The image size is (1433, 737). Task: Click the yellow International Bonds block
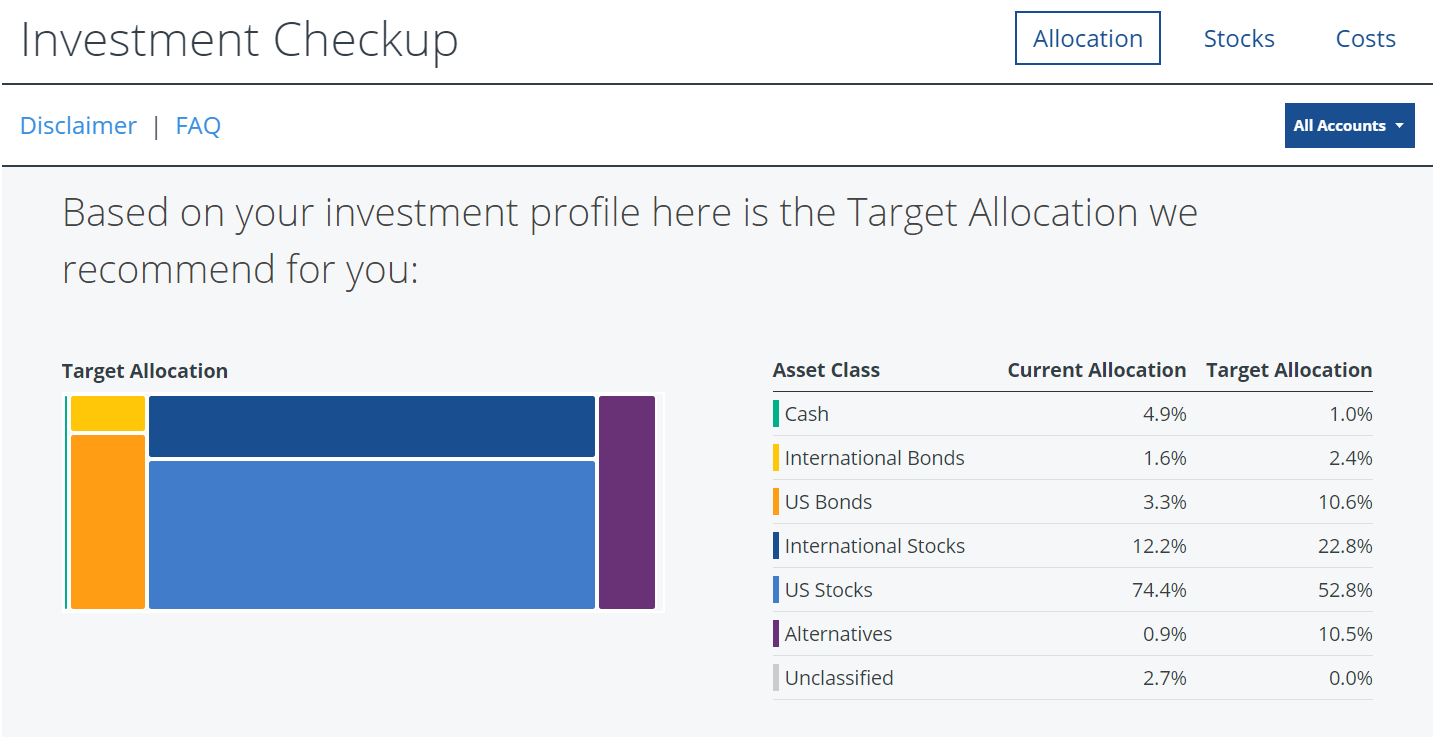point(108,413)
